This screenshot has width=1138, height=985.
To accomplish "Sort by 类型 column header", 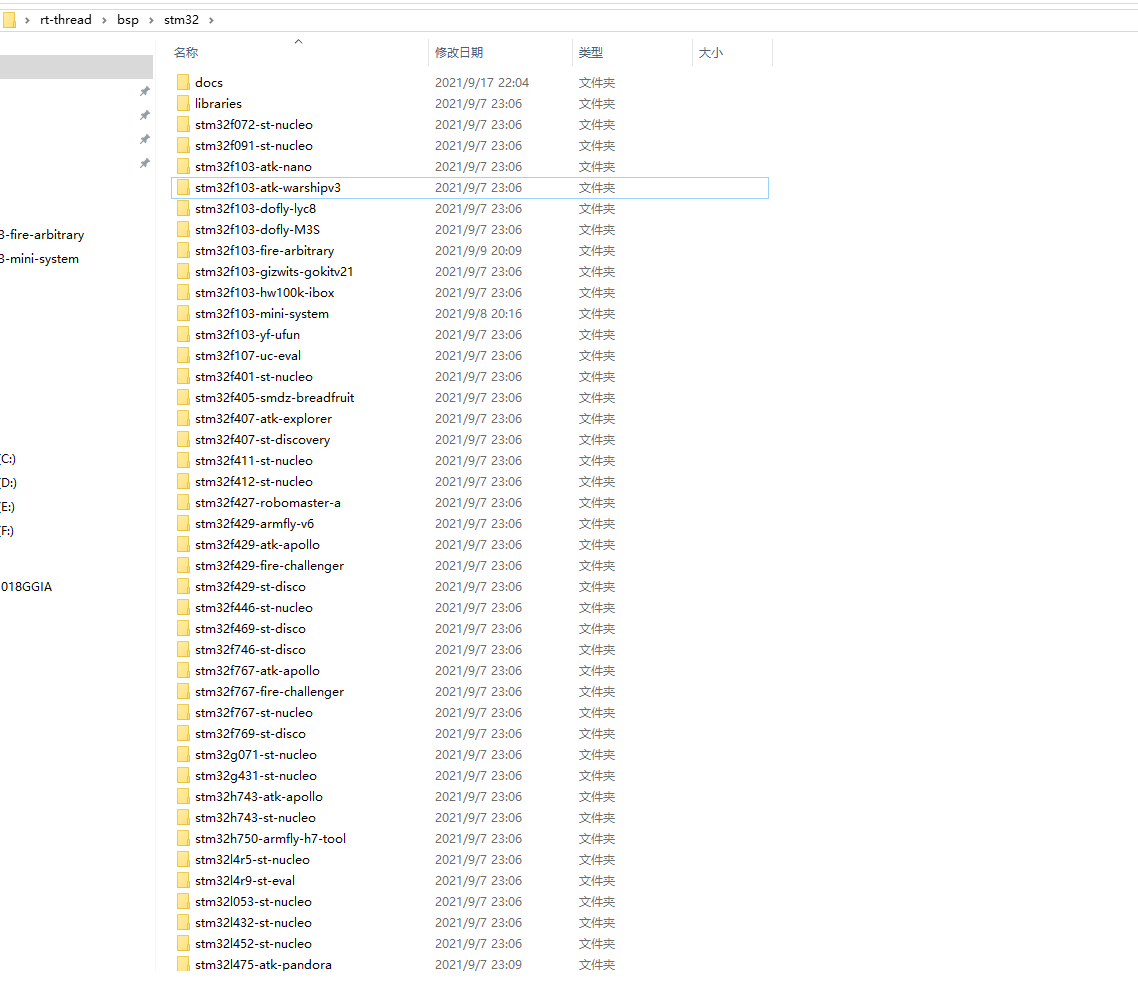I will click(x=591, y=52).
